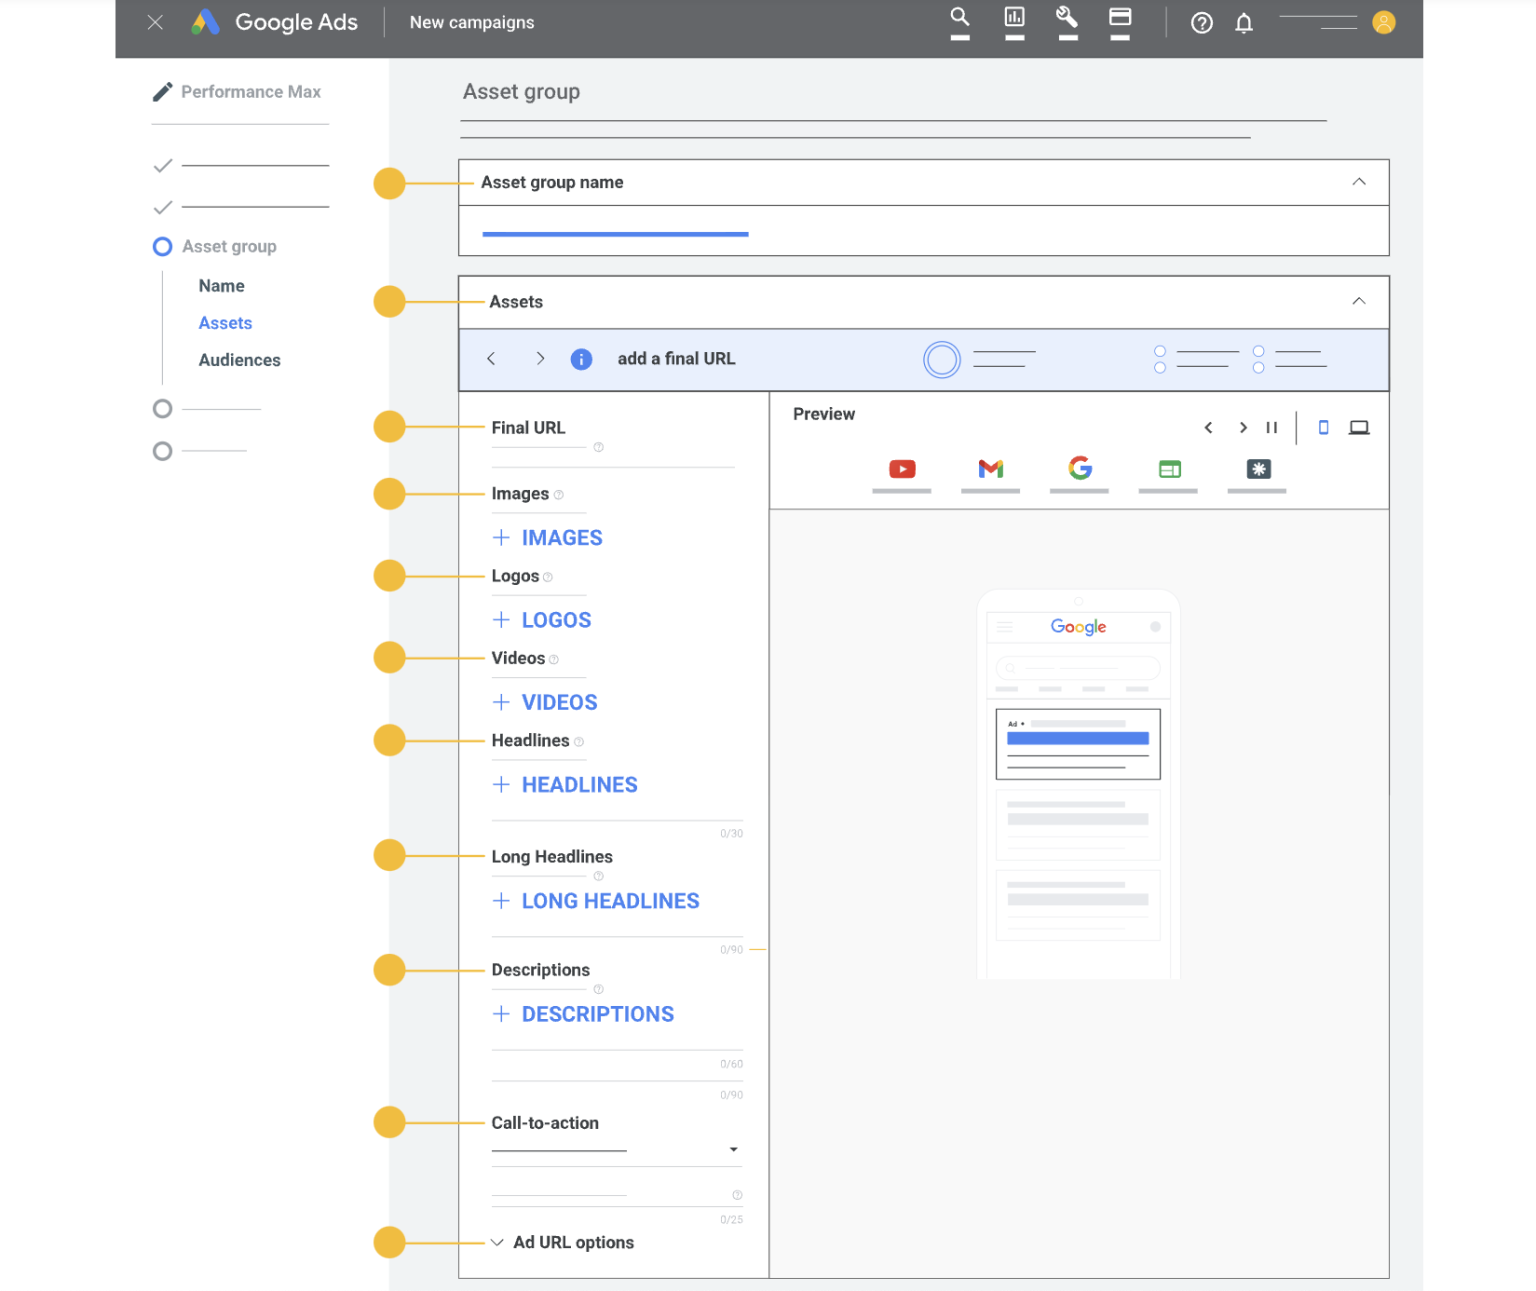
Task: Open the billing card icon
Action: [1120, 18]
